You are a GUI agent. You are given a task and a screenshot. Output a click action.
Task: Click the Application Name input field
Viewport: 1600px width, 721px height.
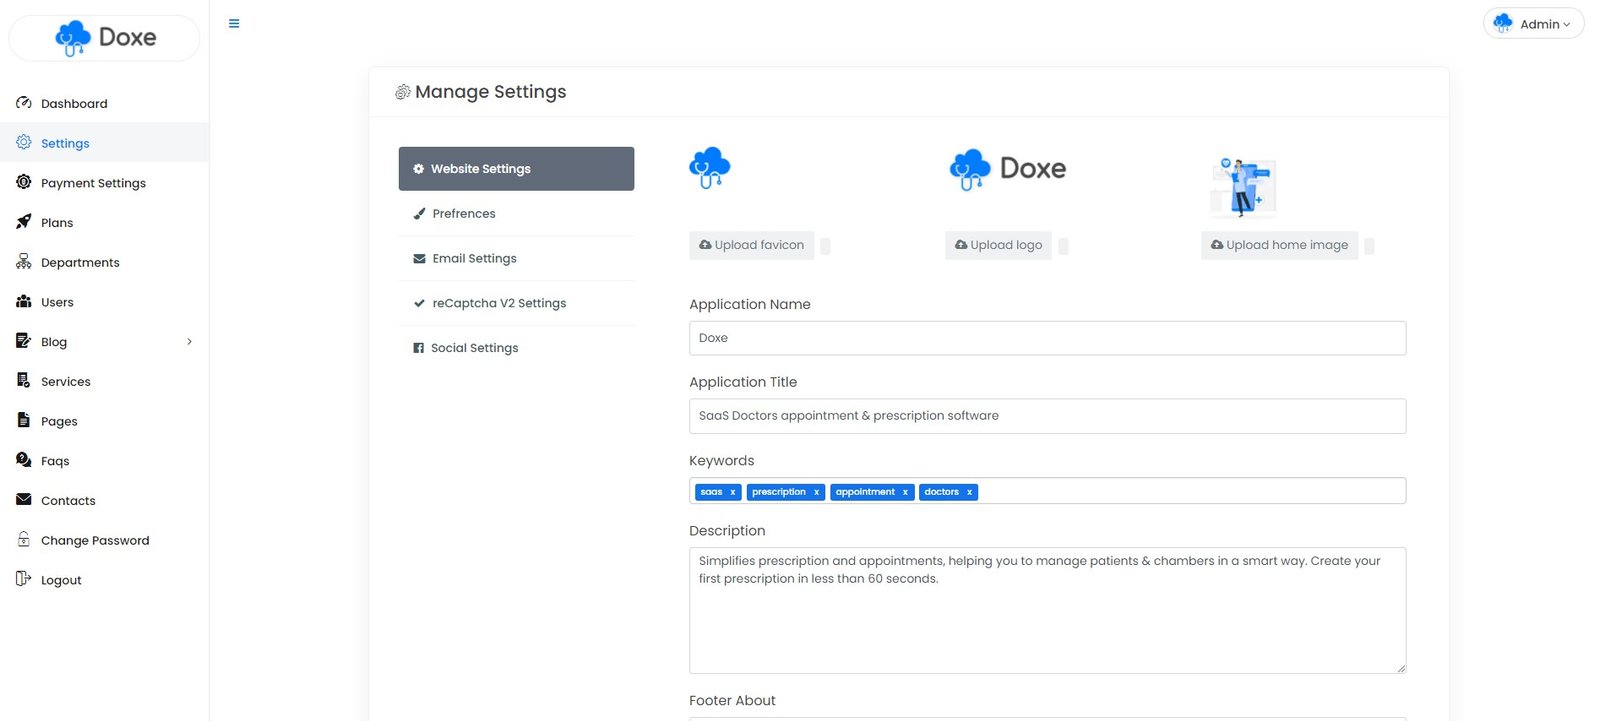click(1047, 338)
